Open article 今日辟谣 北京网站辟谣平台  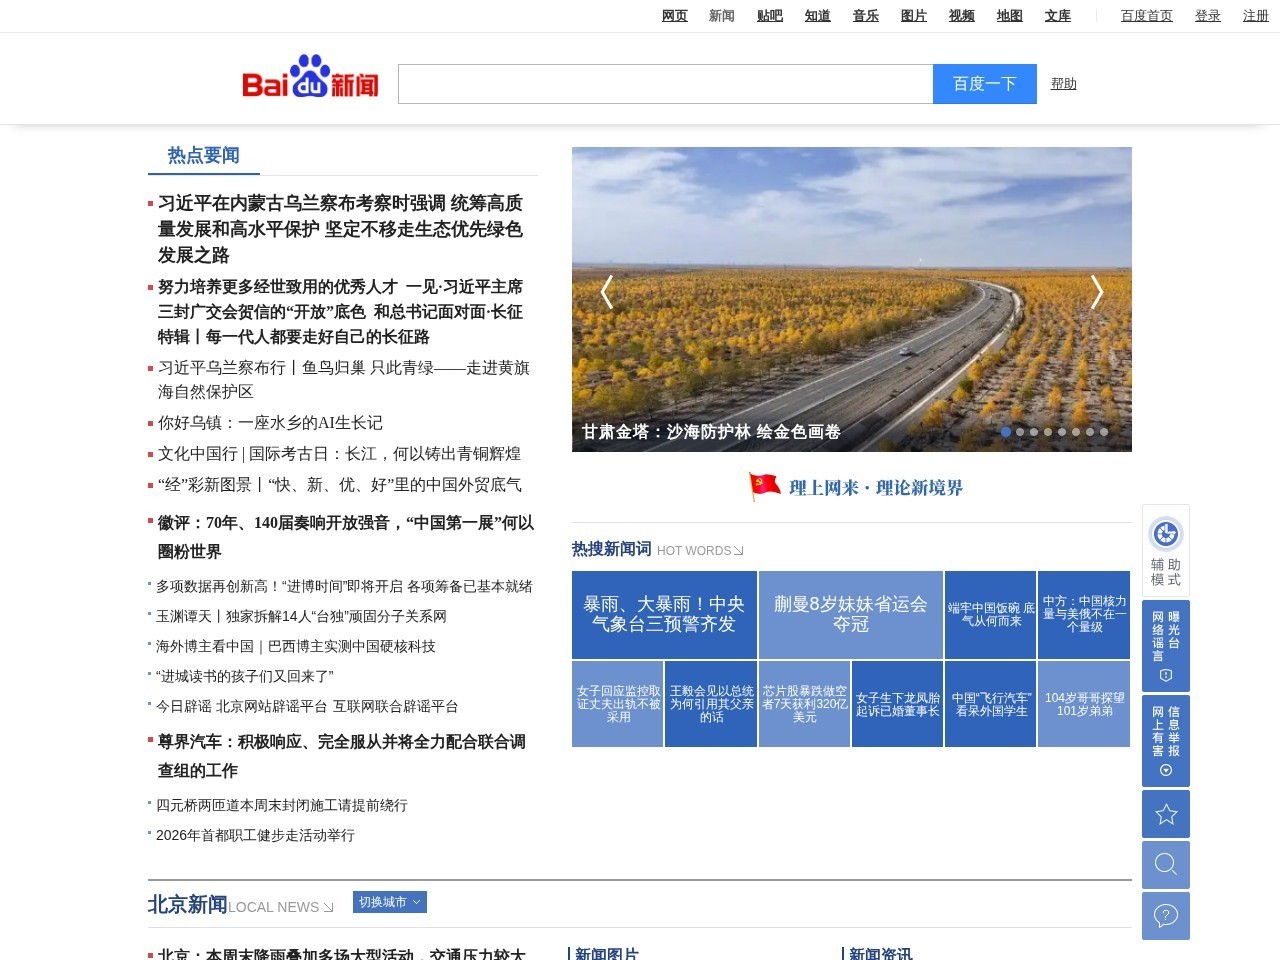(307, 706)
